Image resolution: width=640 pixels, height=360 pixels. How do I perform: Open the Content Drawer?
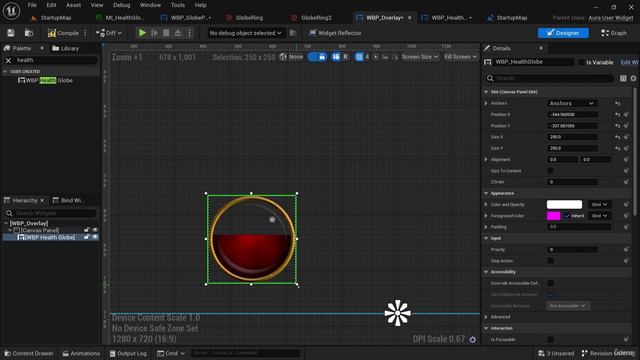click(29, 353)
